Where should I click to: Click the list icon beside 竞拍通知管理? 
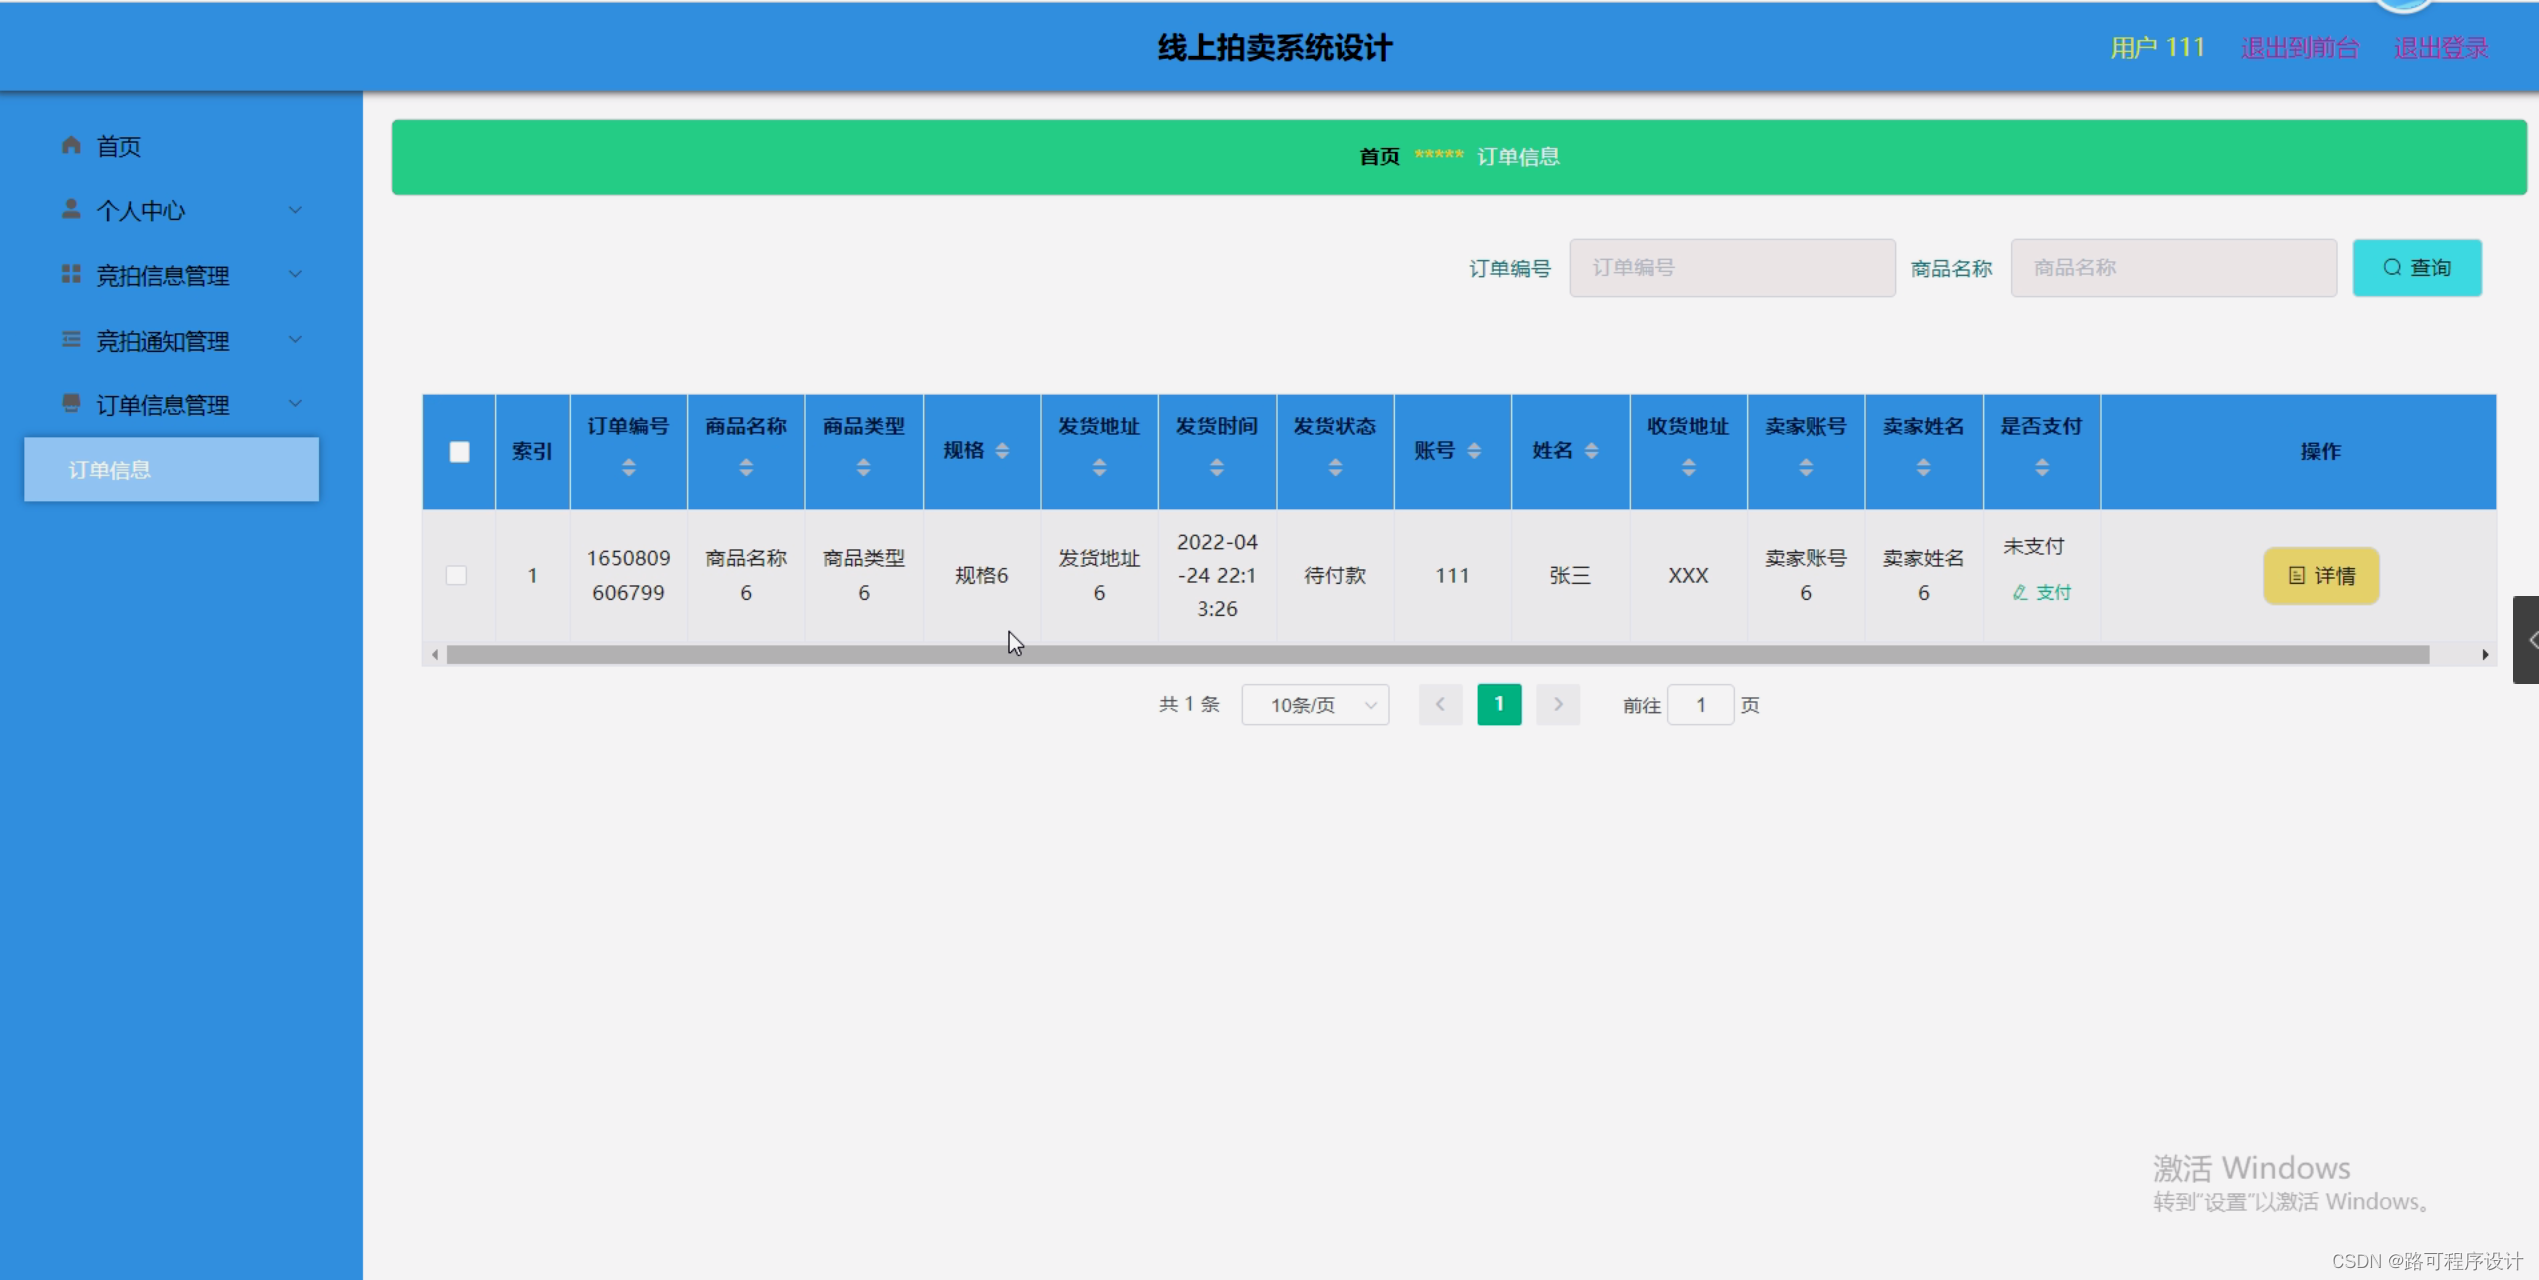[x=70, y=339]
